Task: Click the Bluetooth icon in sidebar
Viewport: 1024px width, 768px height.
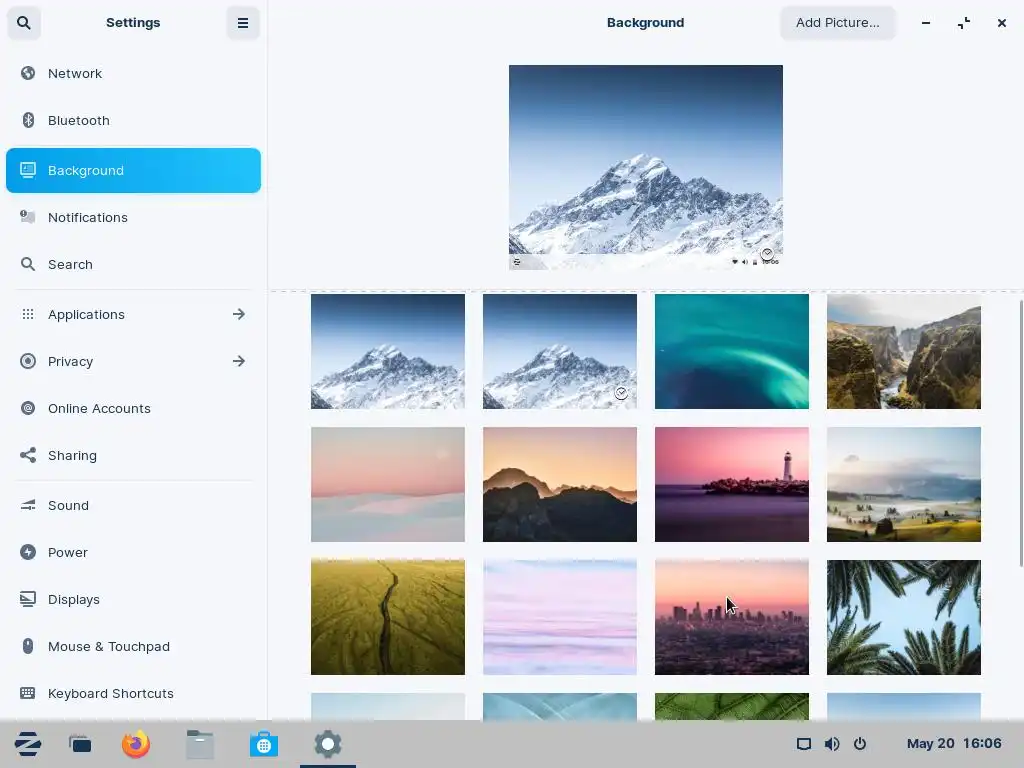Action: (27, 120)
